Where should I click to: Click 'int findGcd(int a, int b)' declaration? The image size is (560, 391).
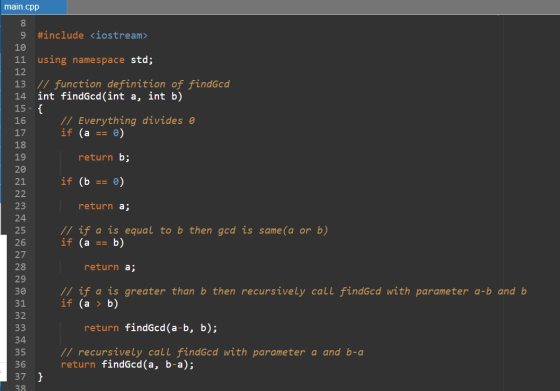110,96
